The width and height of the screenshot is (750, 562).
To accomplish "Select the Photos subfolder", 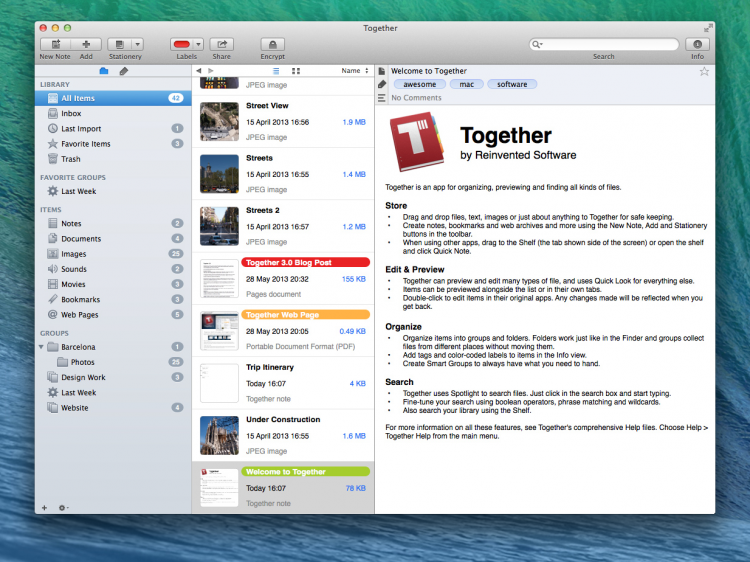I will coord(113,362).
